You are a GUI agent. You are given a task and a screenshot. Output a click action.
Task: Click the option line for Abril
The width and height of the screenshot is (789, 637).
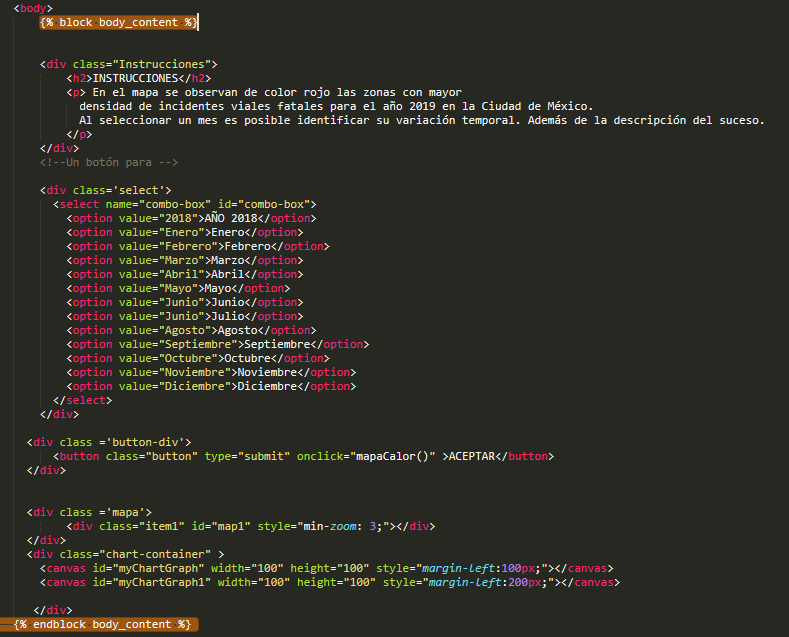185,274
